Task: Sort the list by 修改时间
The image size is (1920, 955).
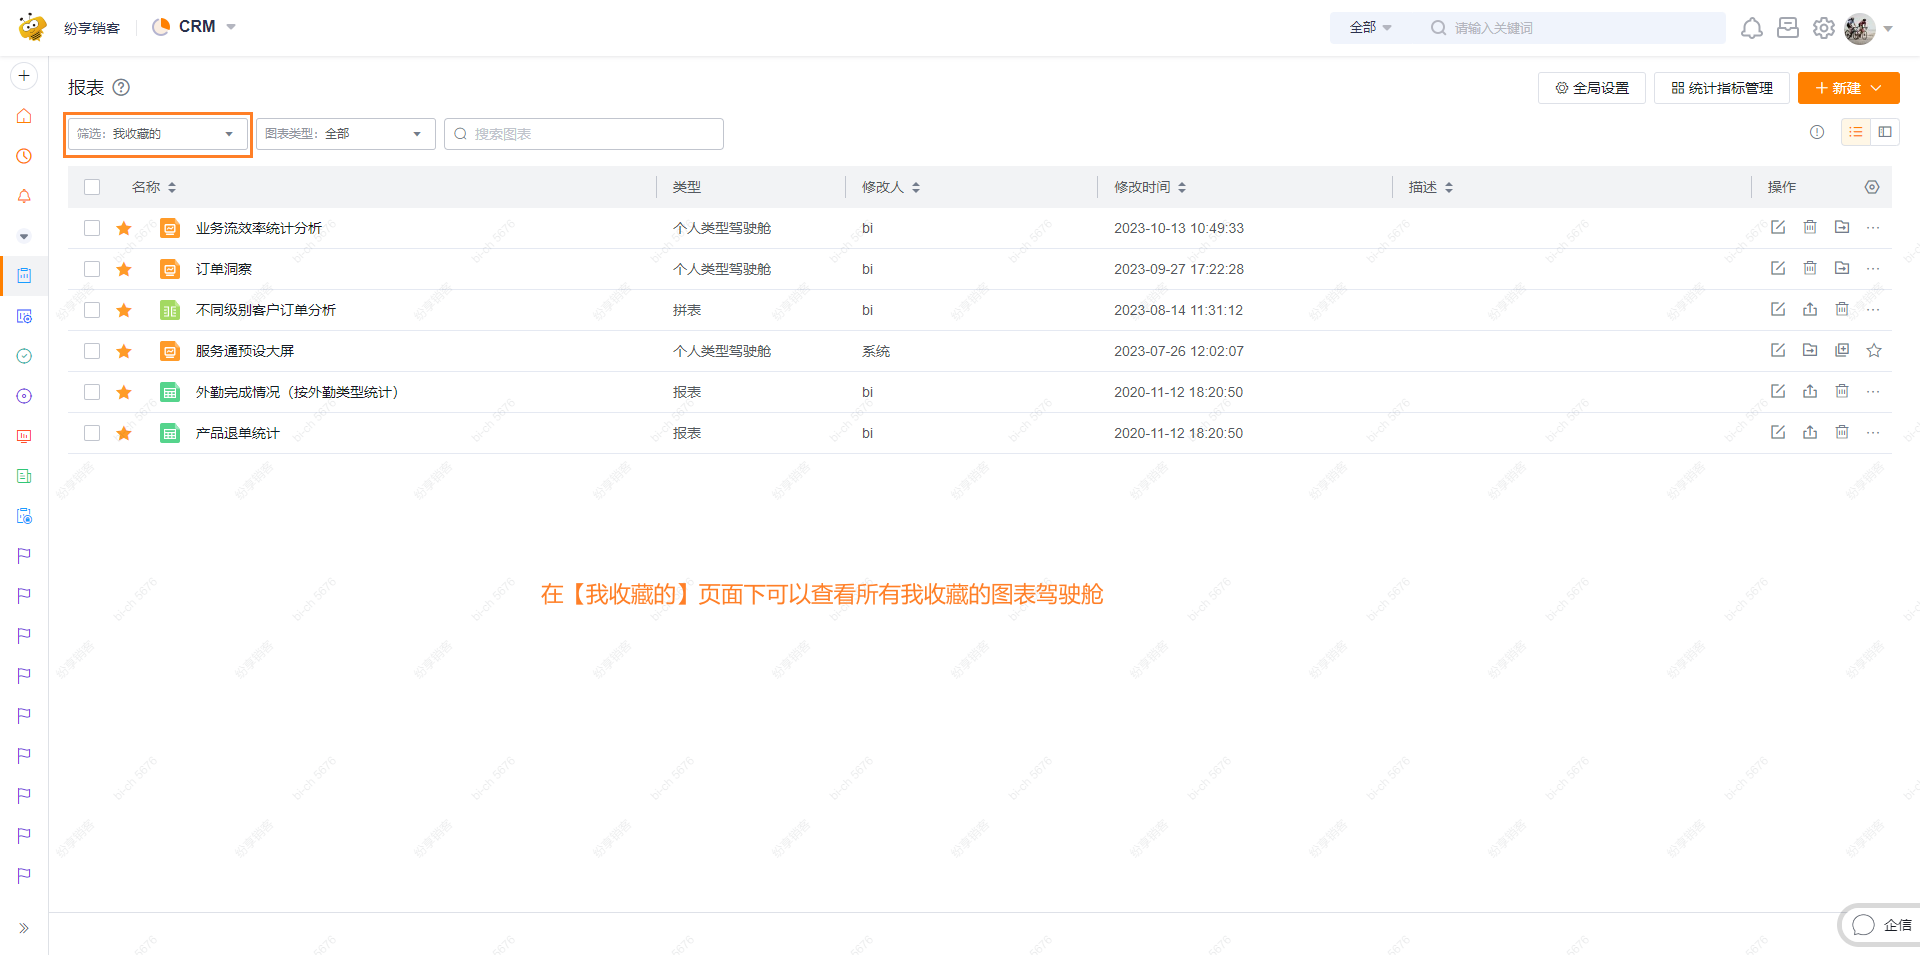Action: pos(1181,187)
